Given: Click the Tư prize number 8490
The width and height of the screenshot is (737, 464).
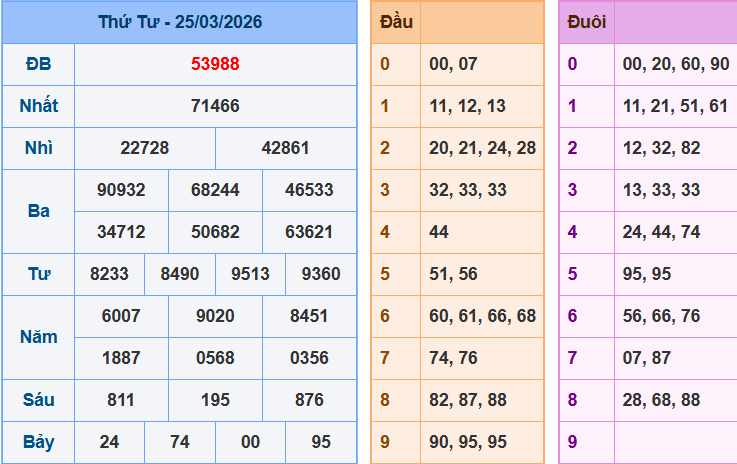Looking at the screenshot, I should pos(180,274).
